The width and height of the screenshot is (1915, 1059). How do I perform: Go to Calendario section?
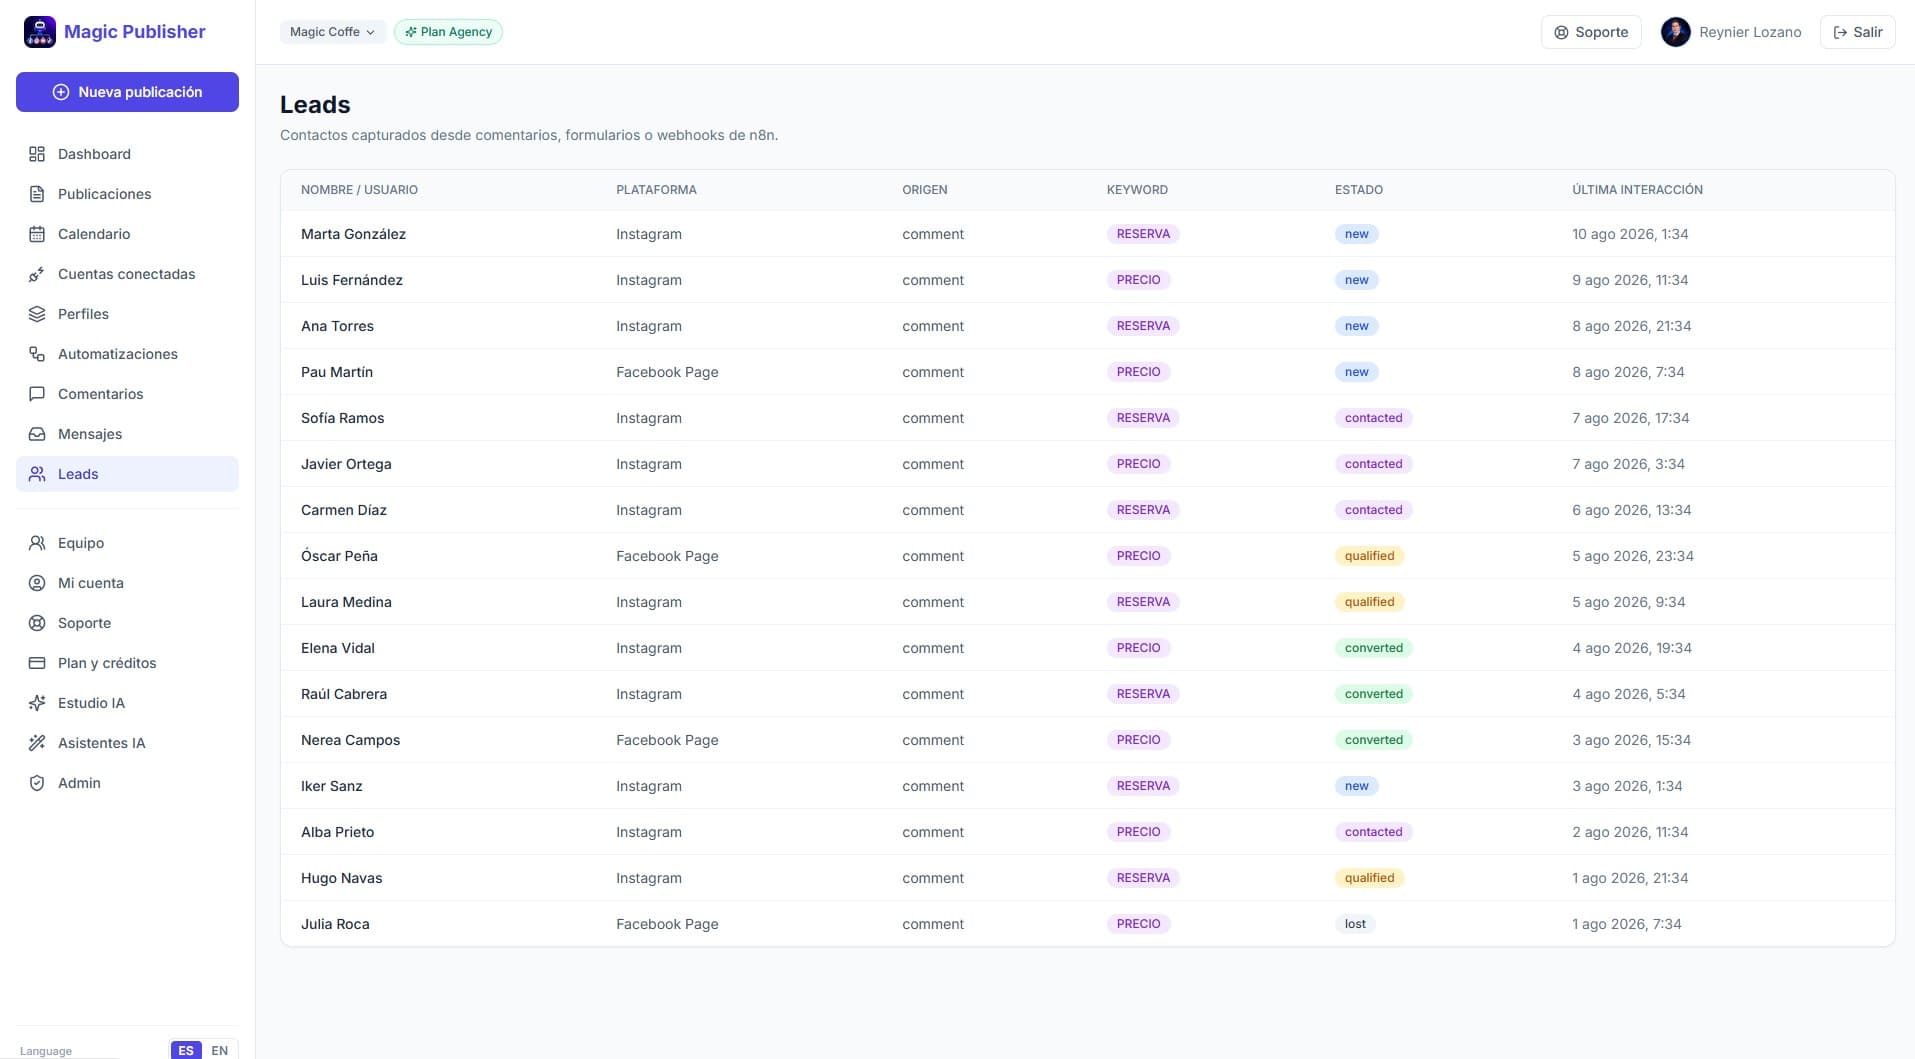tap(127, 234)
